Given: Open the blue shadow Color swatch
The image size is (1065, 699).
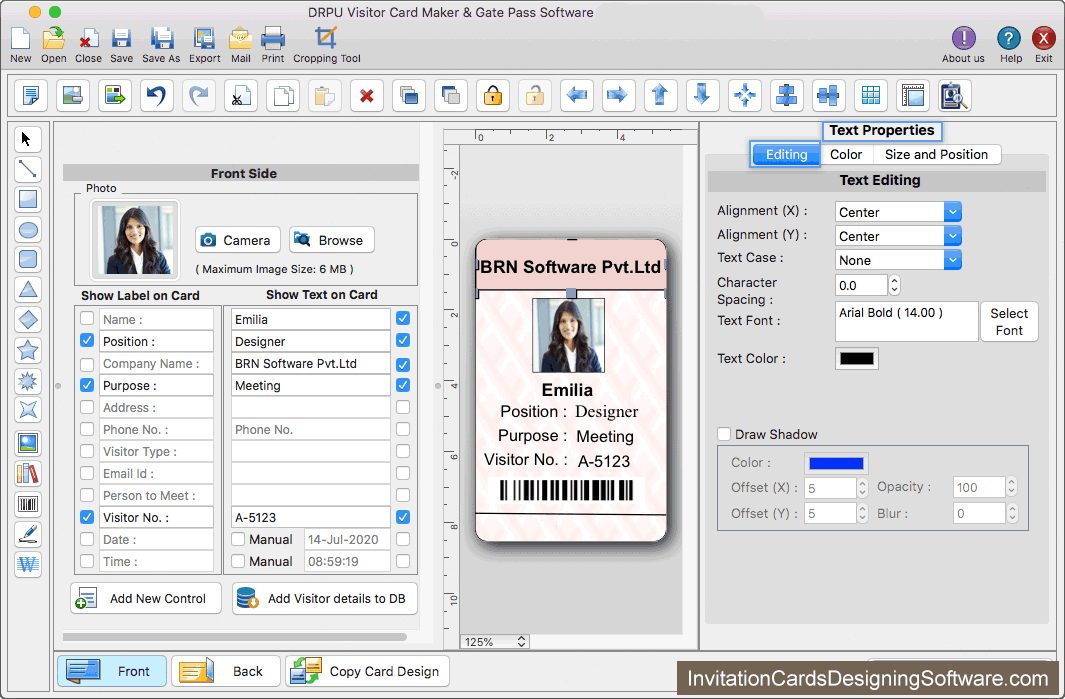Looking at the screenshot, I should coord(836,463).
